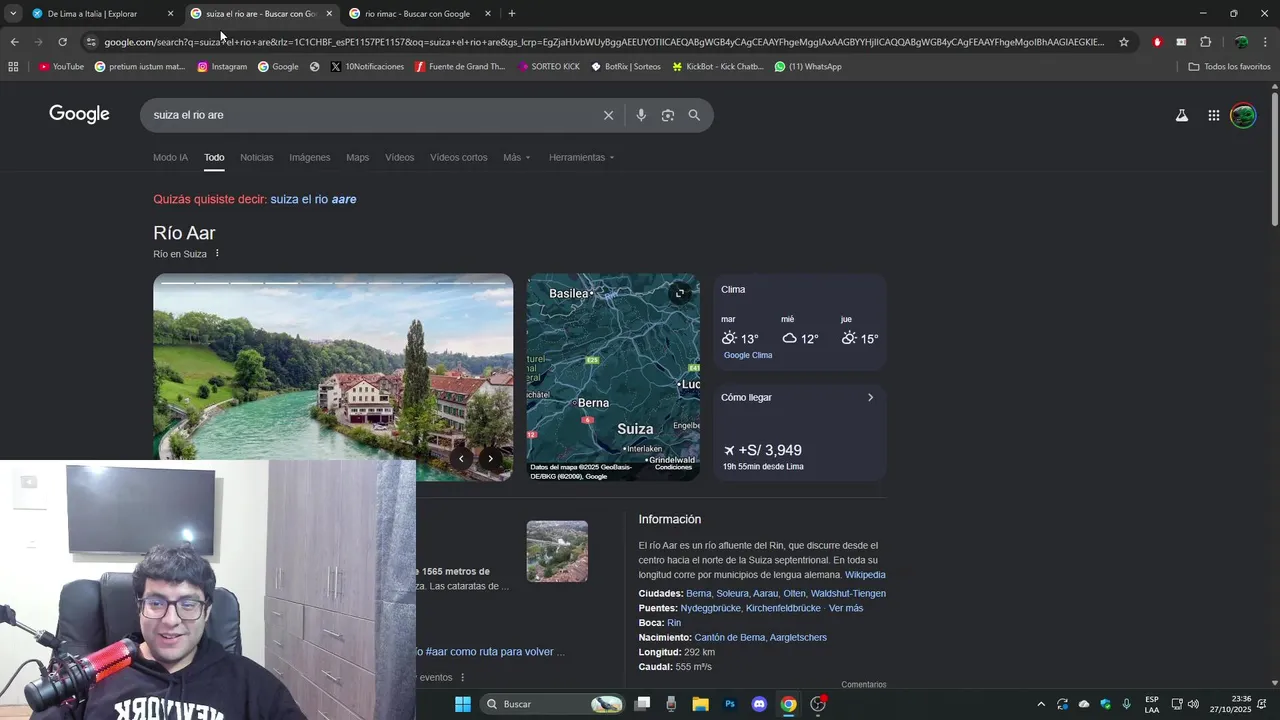Open Chrome's three-dot menu
The image size is (1280, 720).
1266,42
